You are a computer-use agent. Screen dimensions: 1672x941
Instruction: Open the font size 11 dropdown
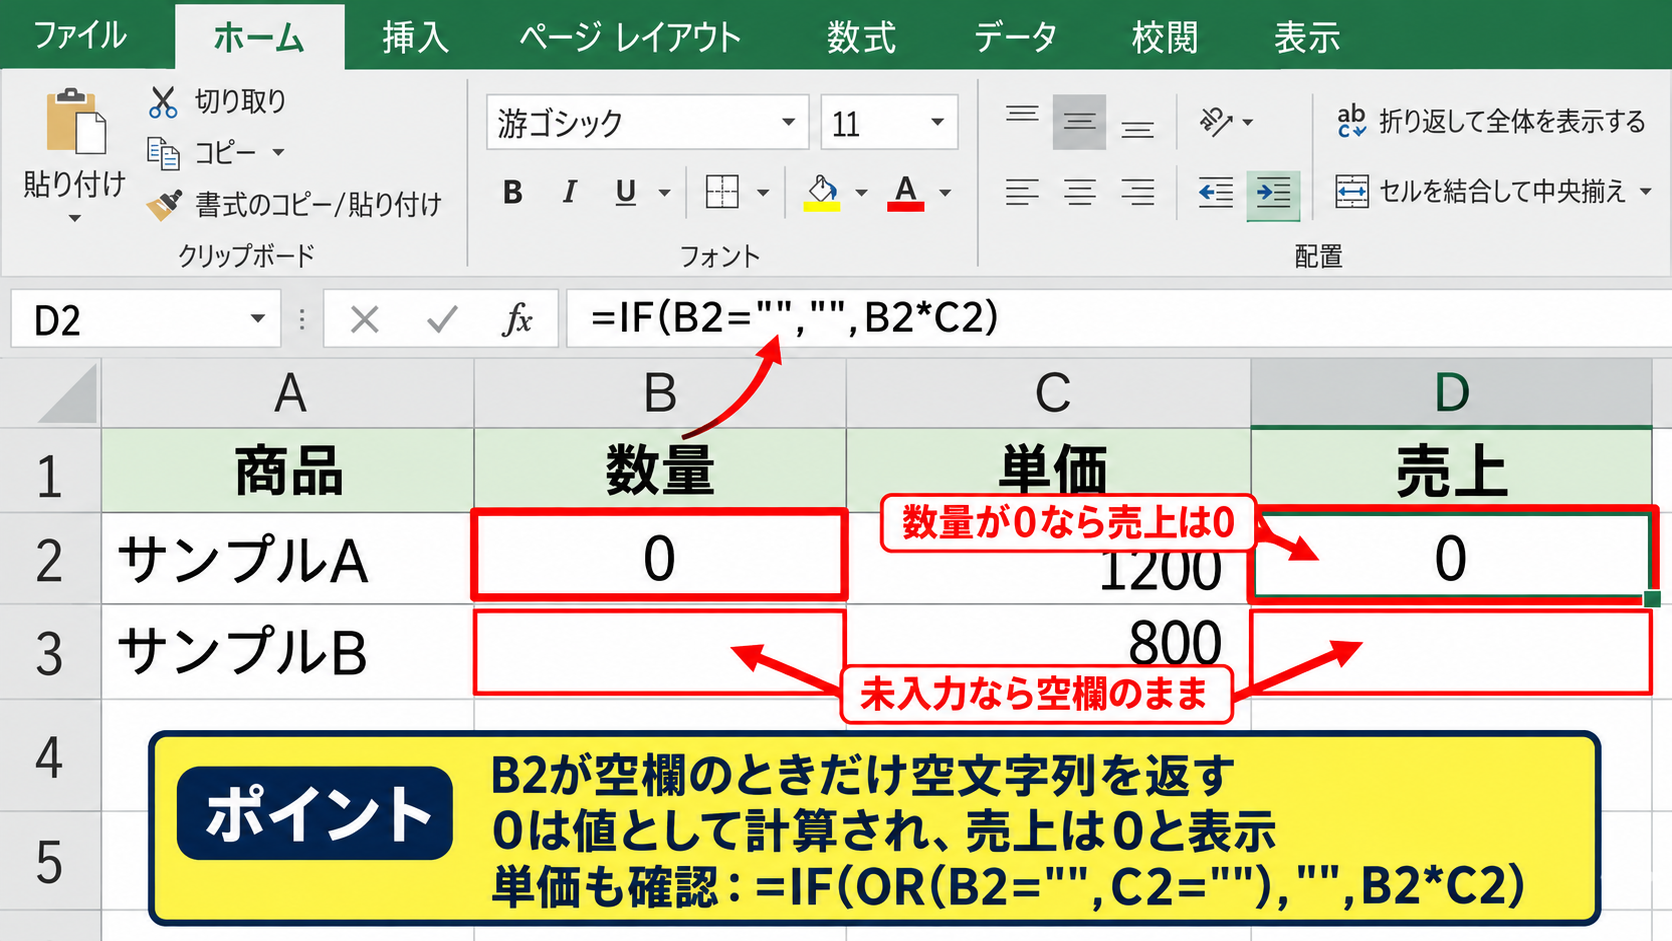[x=937, y=122]
